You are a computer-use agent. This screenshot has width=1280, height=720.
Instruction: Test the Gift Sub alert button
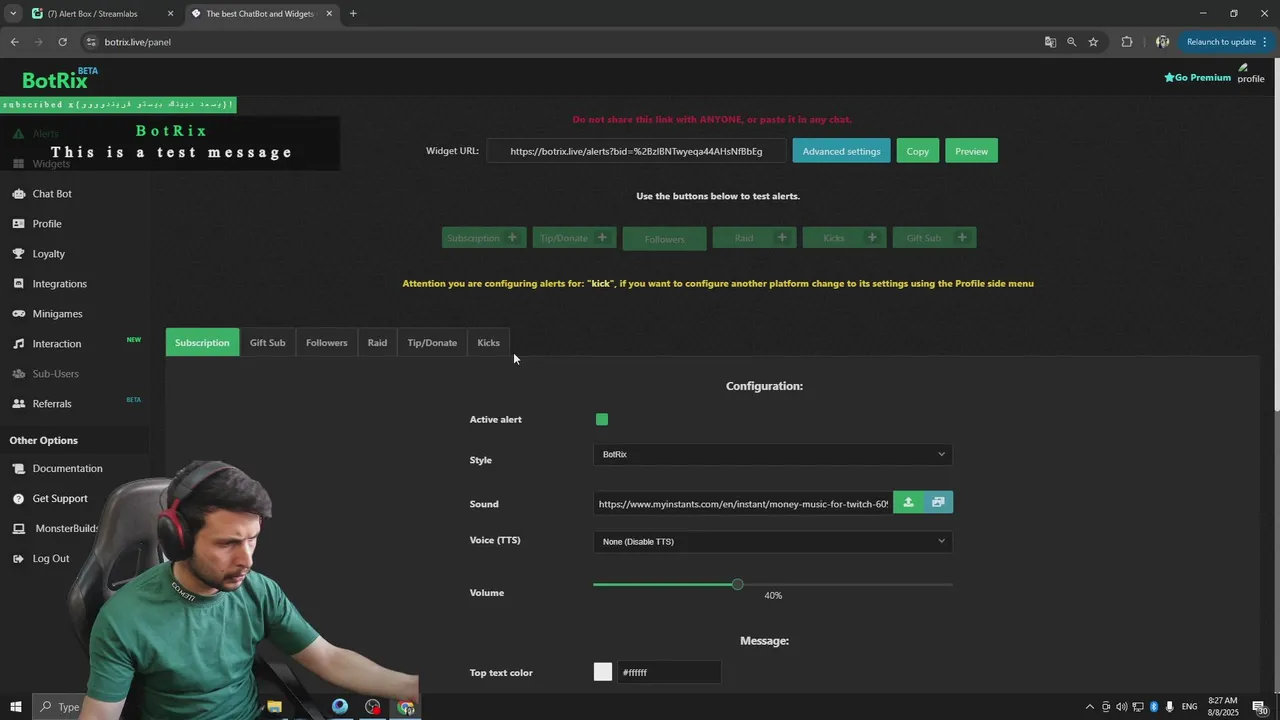(934, 238)
